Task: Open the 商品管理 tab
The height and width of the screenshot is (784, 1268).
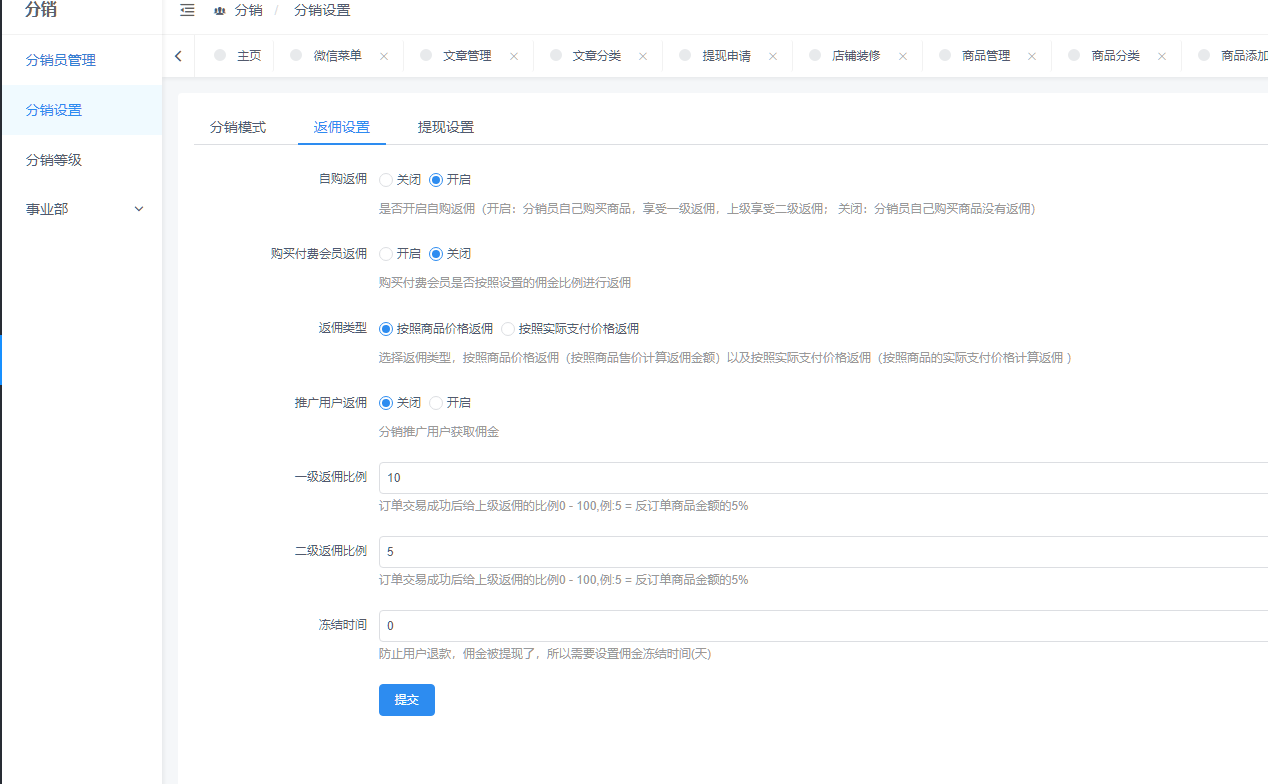Action: point(986,56)
